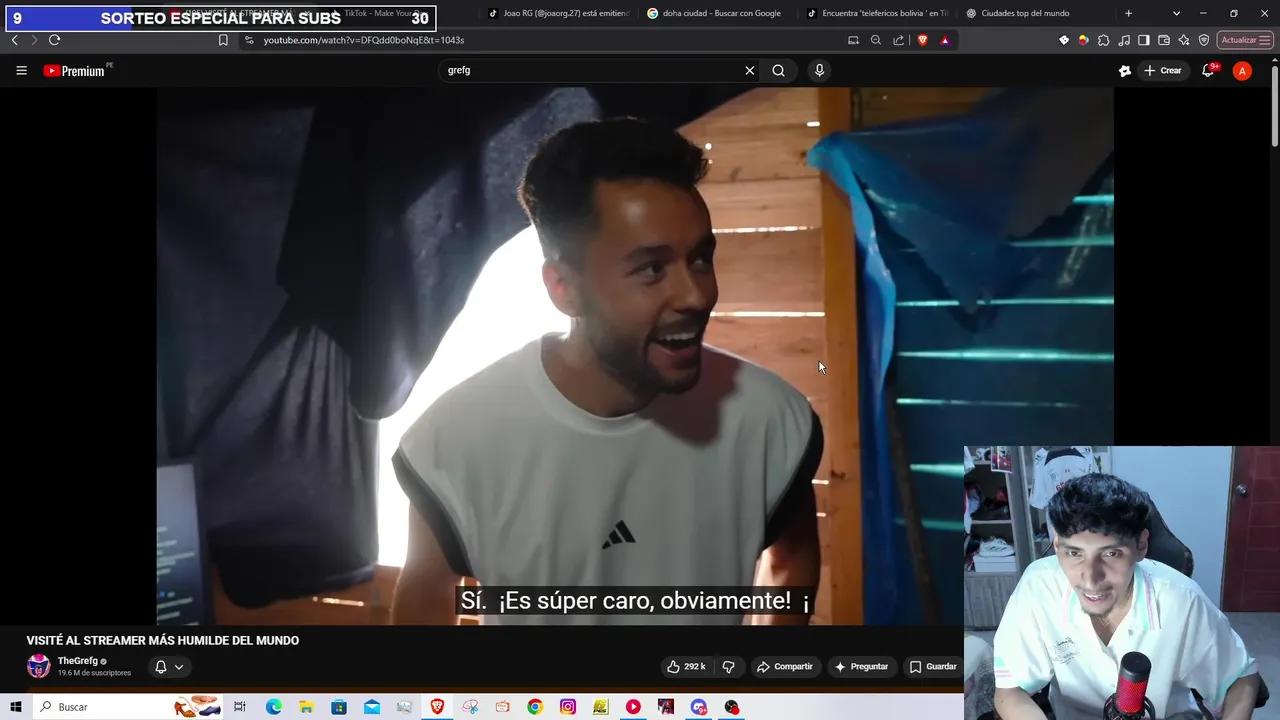Switch to 'telefericos bolivia' TikTok tab

click(x=877, y=14)
